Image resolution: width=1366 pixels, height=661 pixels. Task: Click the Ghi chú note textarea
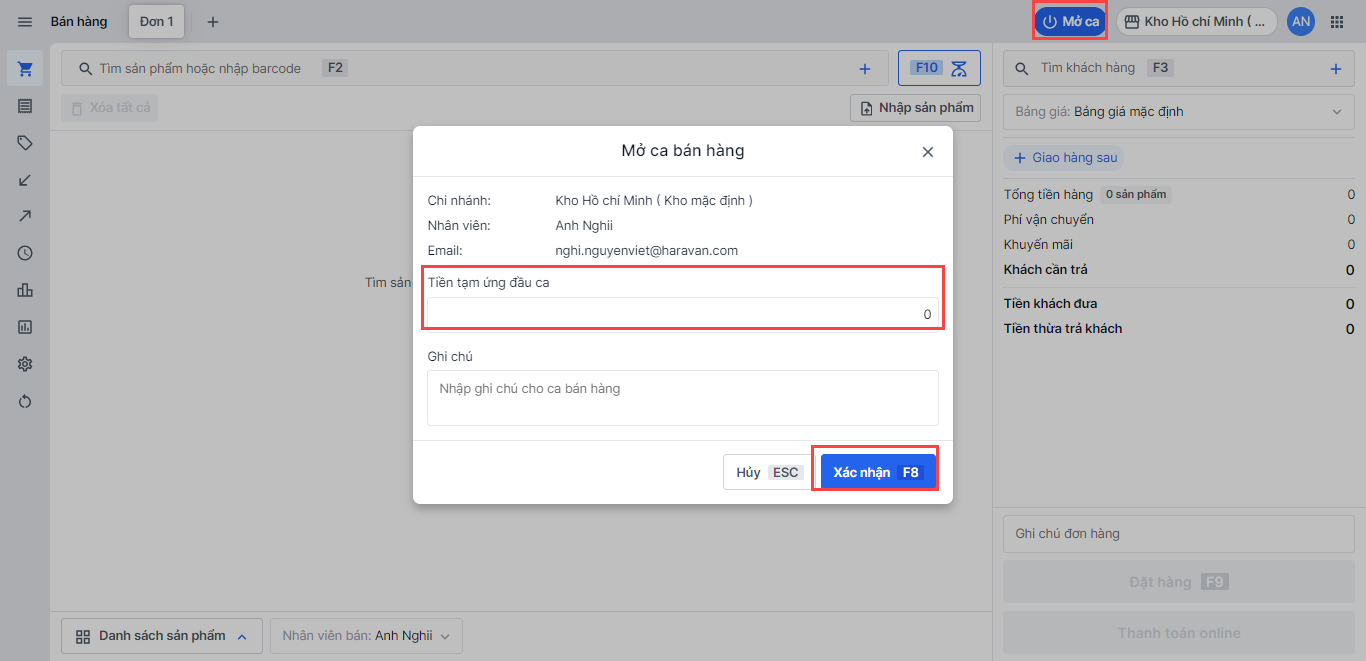[682, 398]
